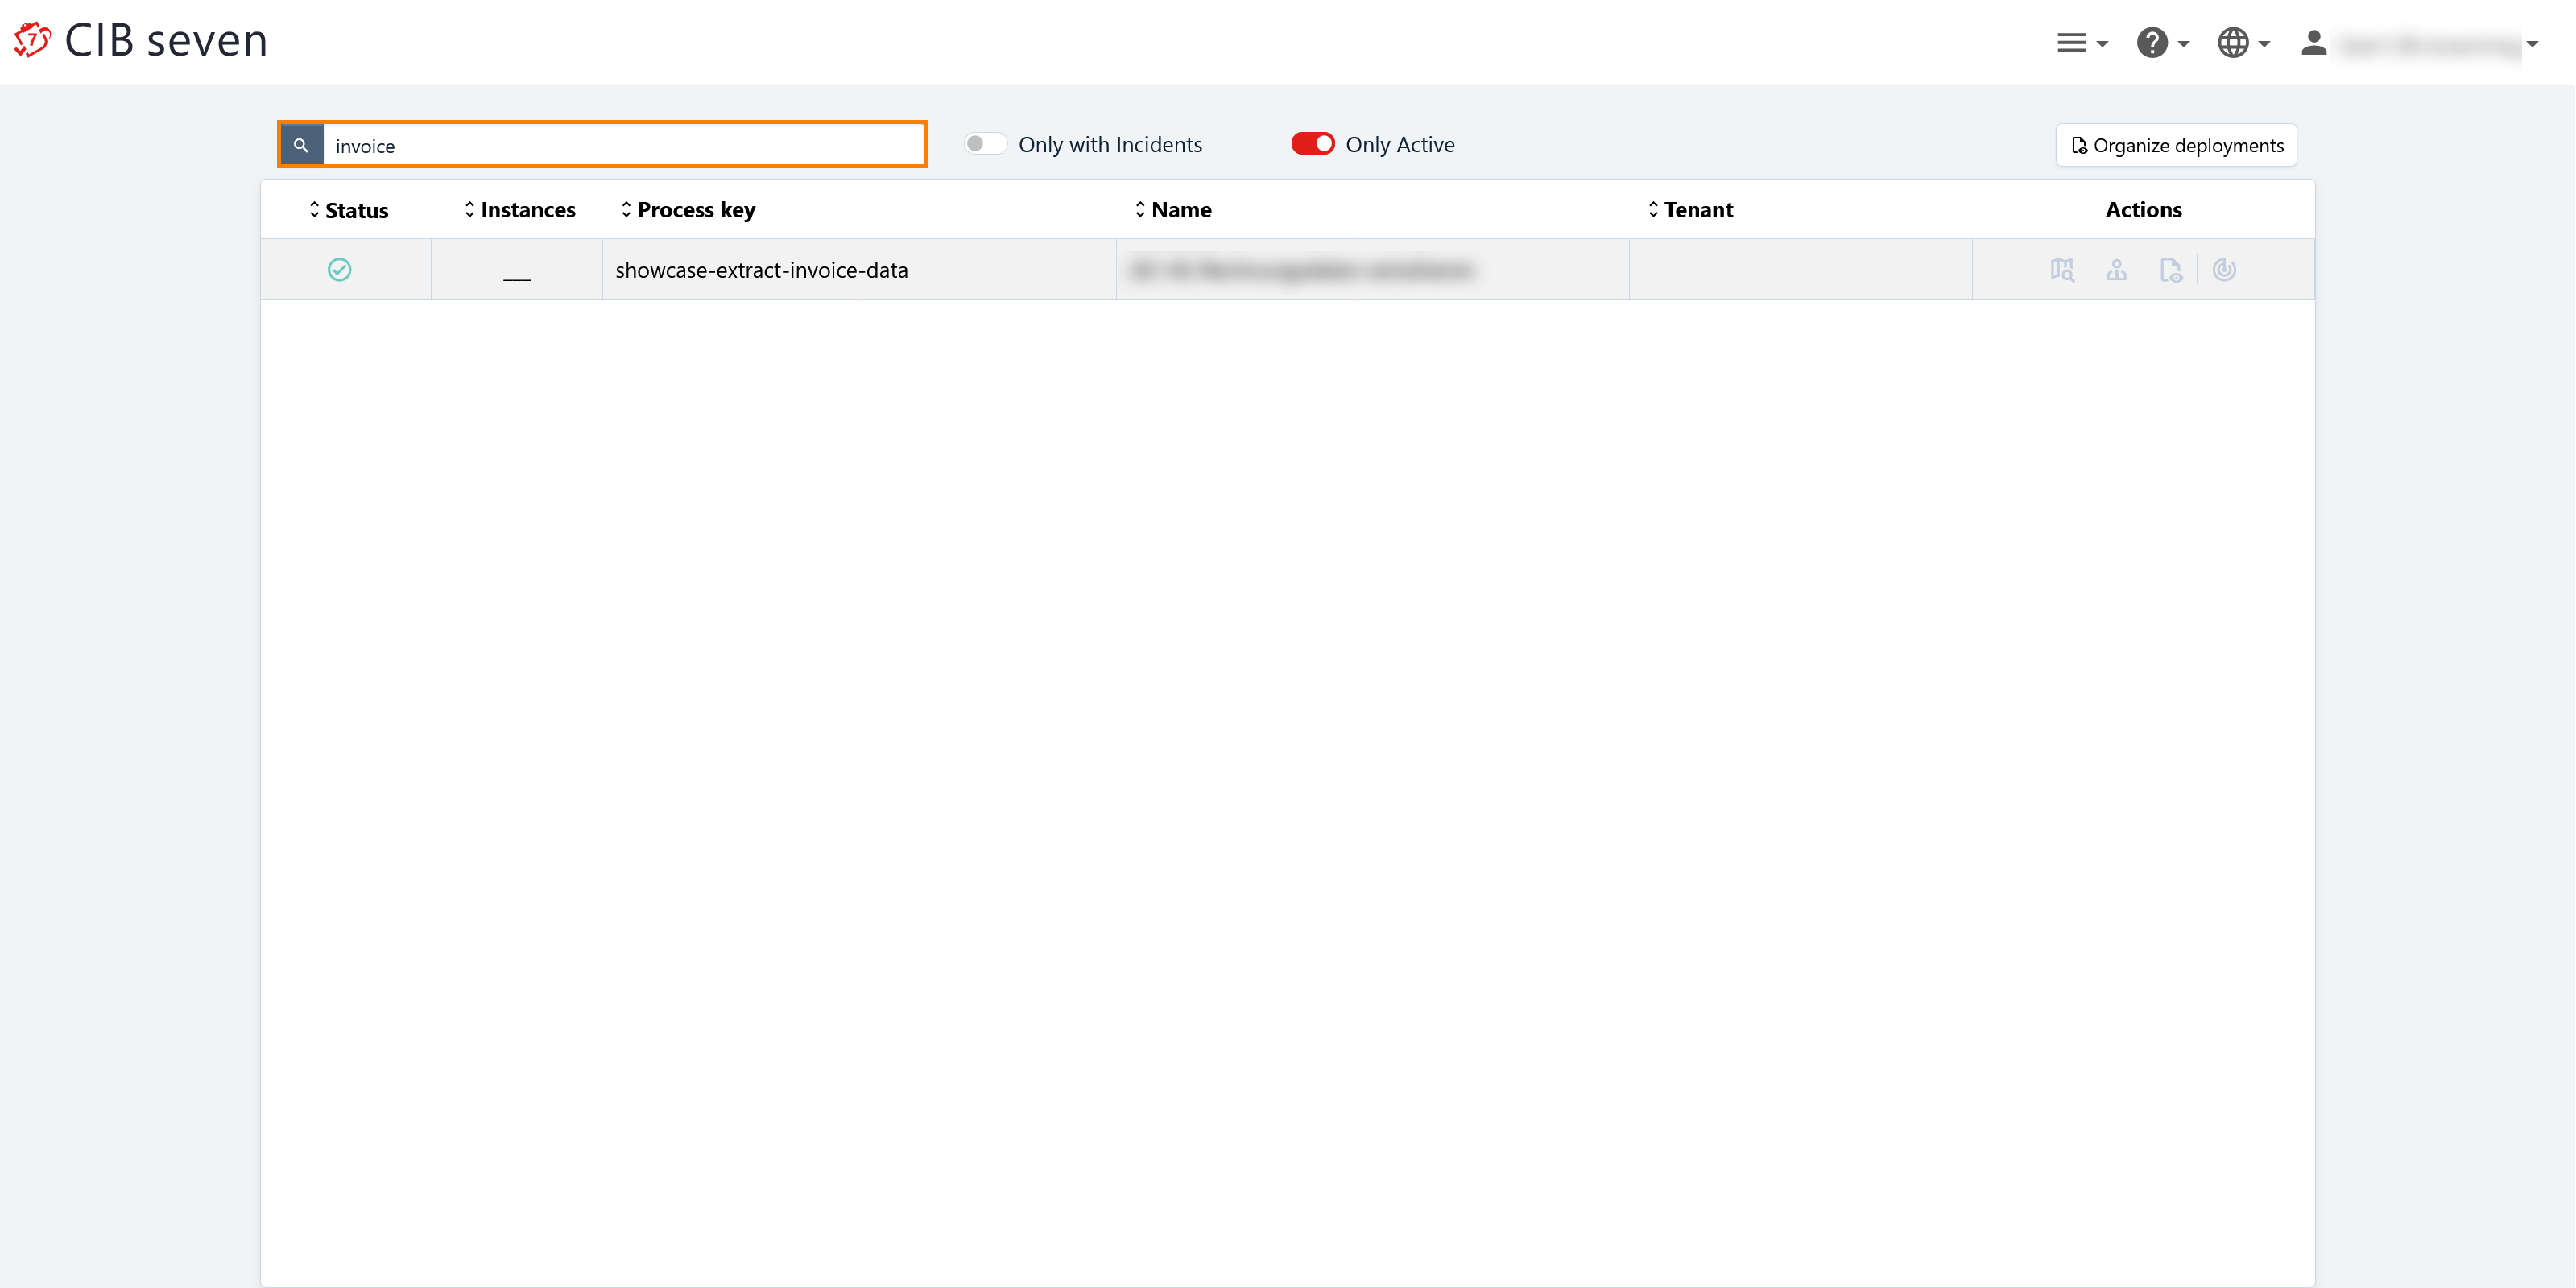Click the document with eye action icon

pos(2170,270)
